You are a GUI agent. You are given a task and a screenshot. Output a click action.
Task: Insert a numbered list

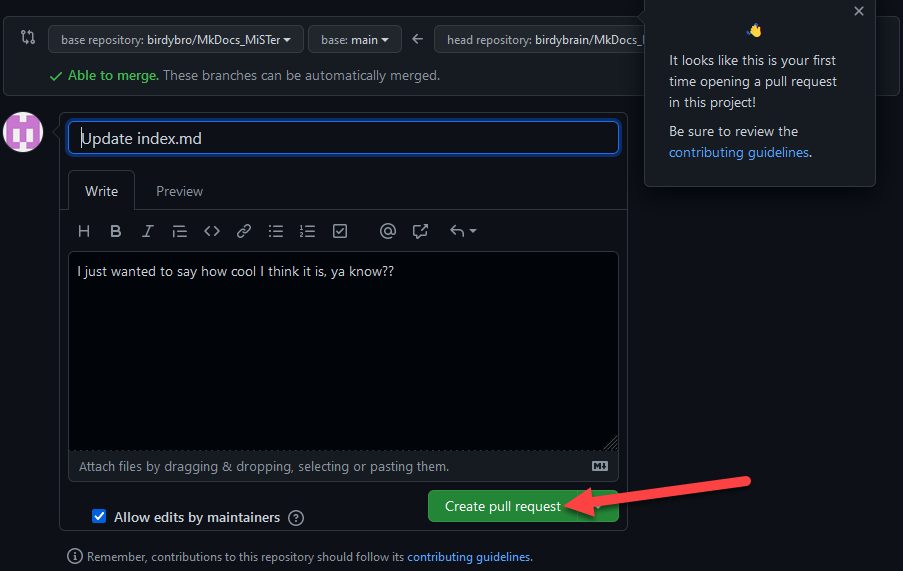pos(308,231)
